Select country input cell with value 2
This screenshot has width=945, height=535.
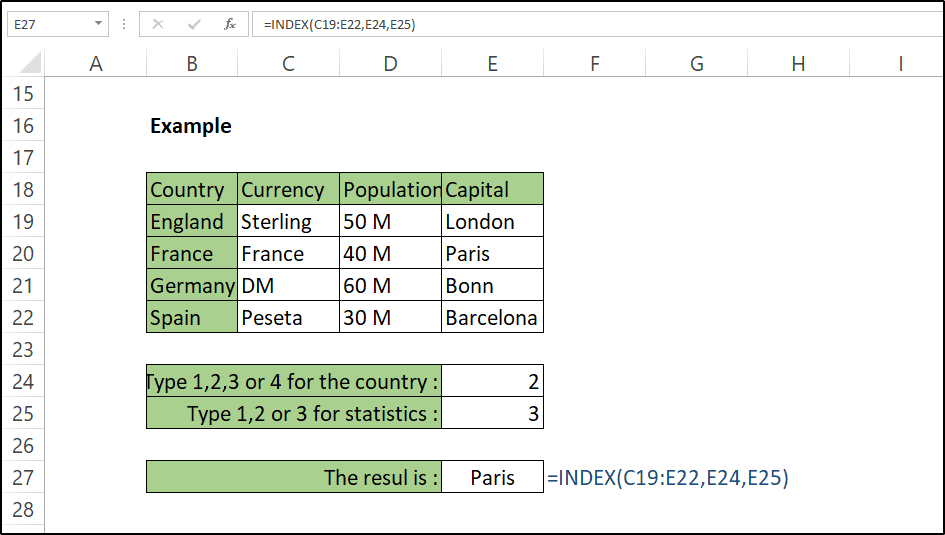(x=492, y=381)
